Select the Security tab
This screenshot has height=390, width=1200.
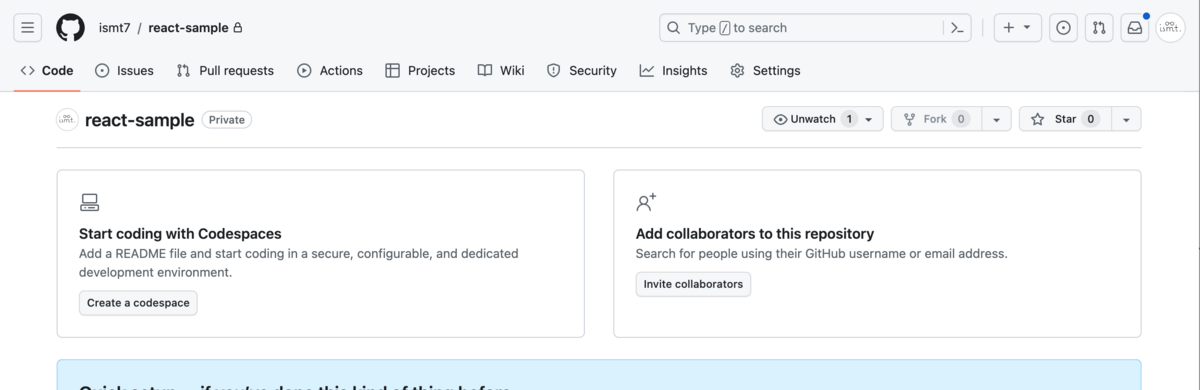coord(582,71)
